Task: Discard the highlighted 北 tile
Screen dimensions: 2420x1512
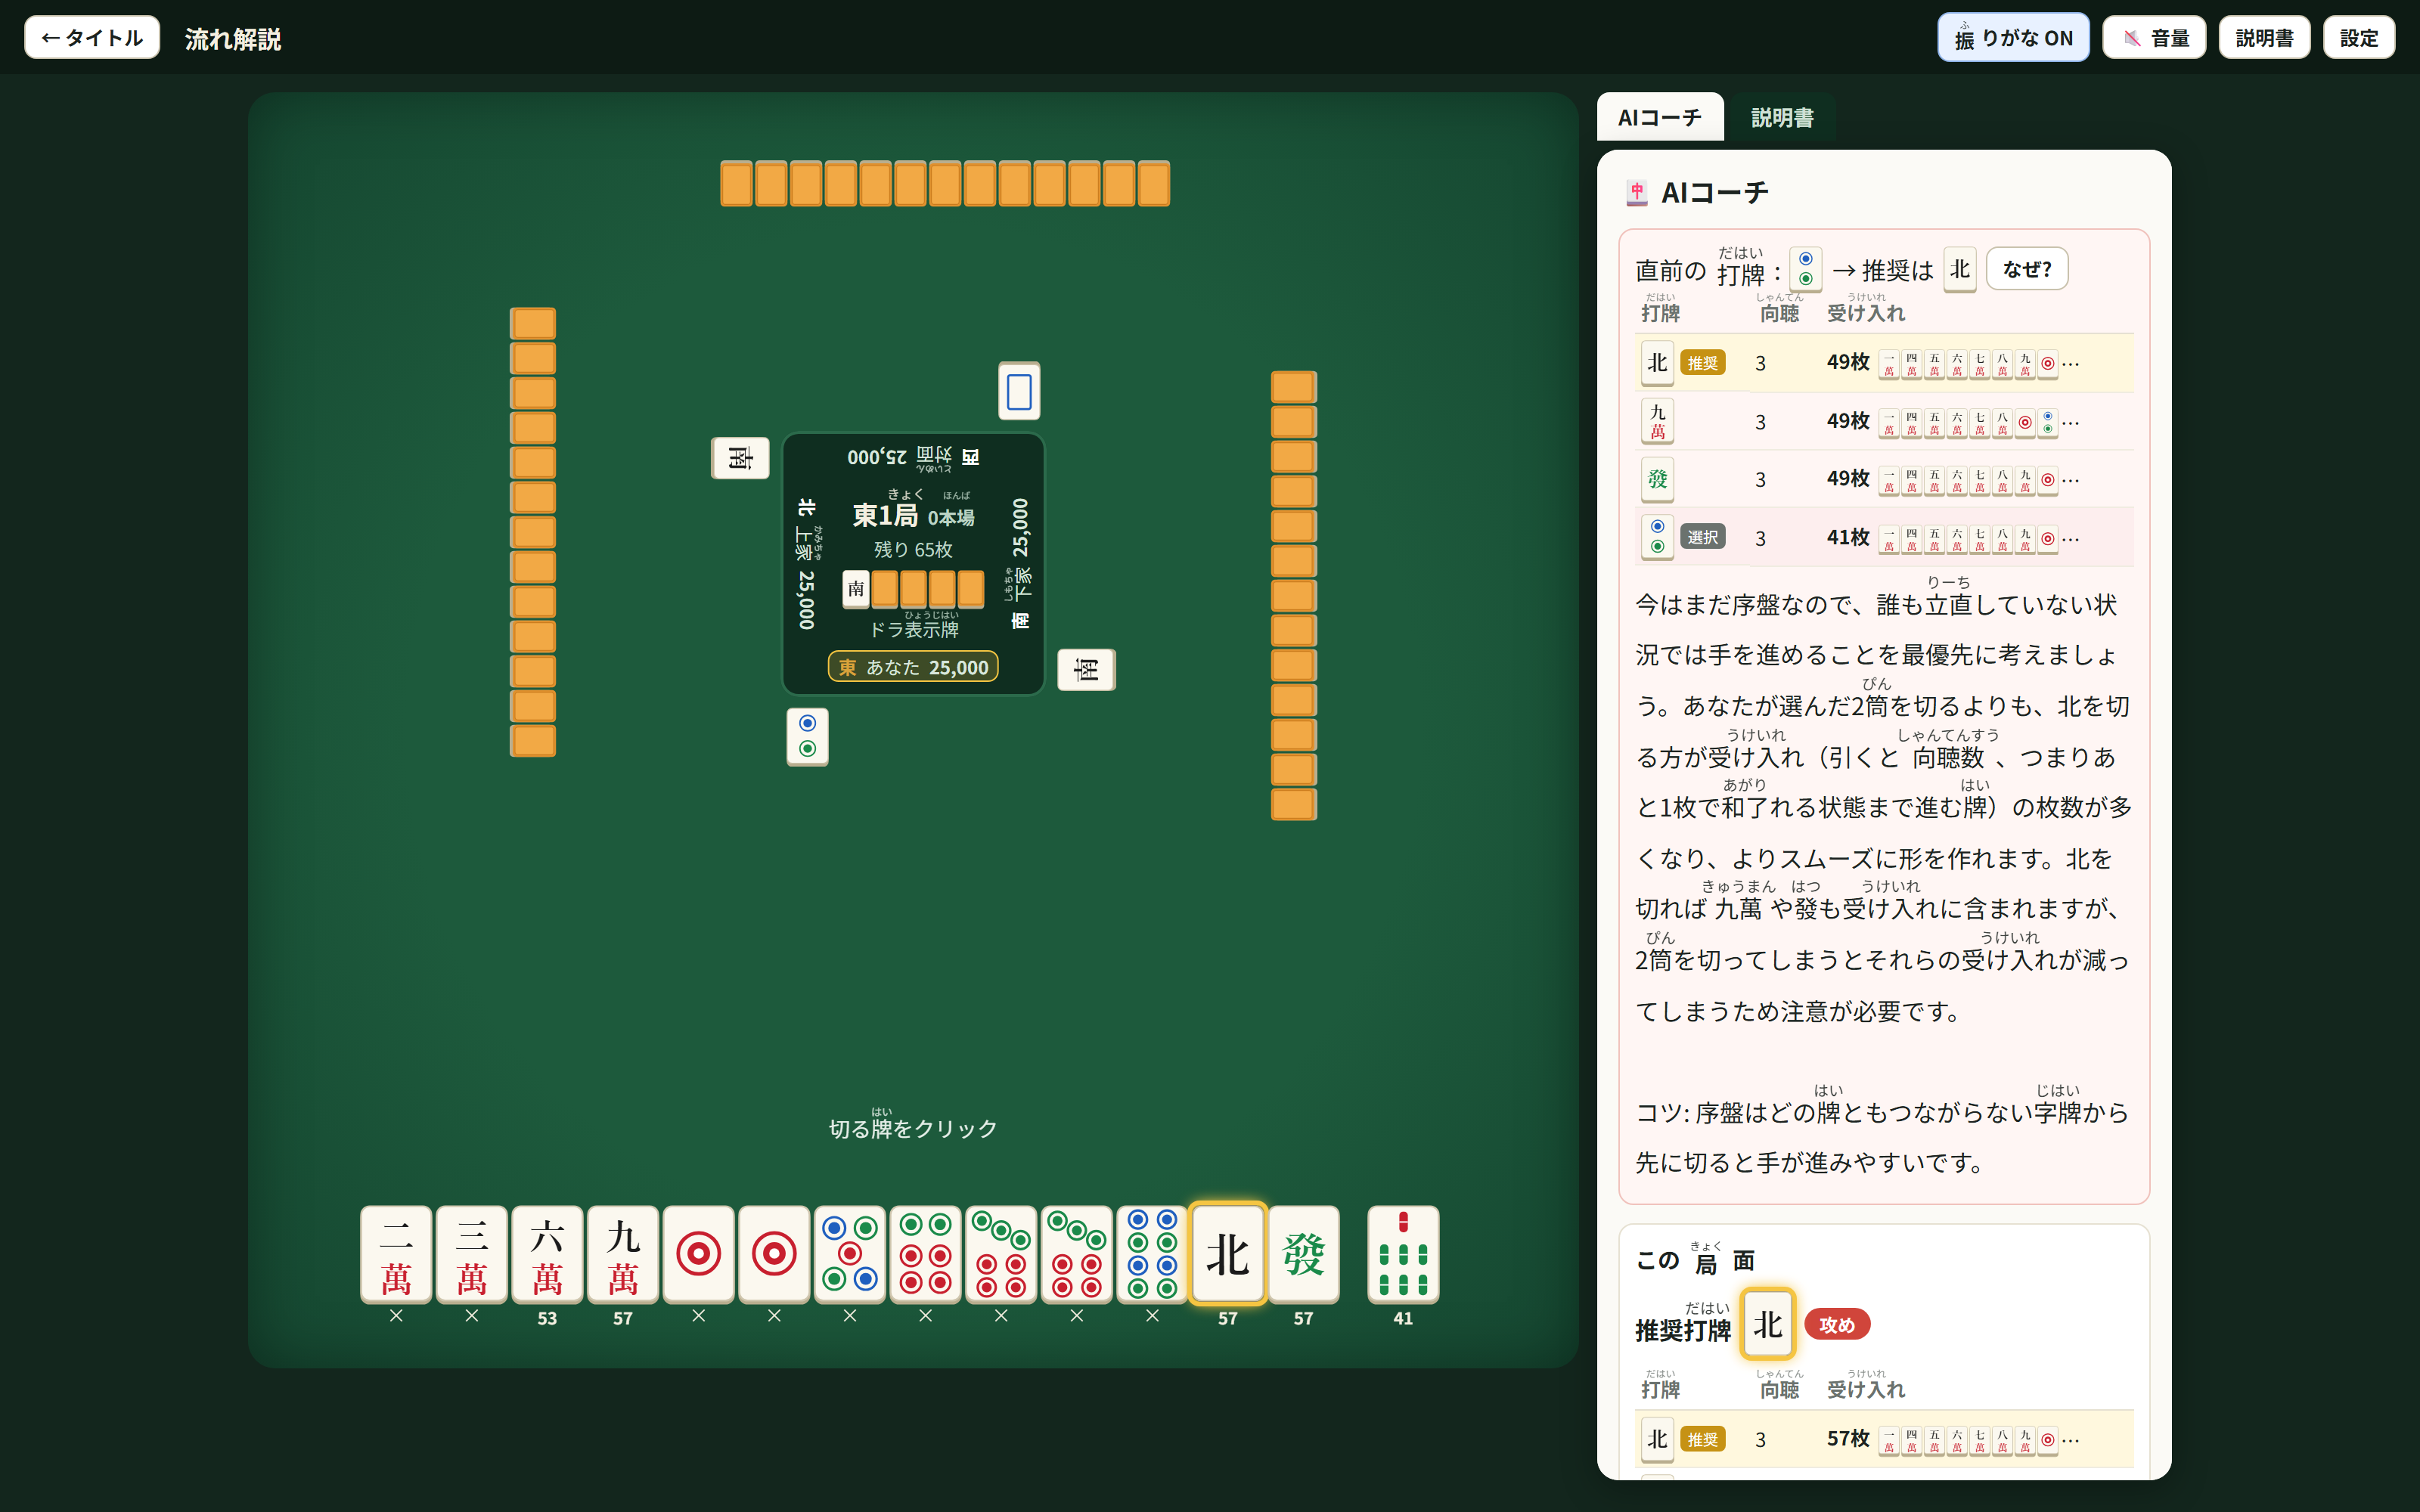Action: (x=1228, y=1254)
